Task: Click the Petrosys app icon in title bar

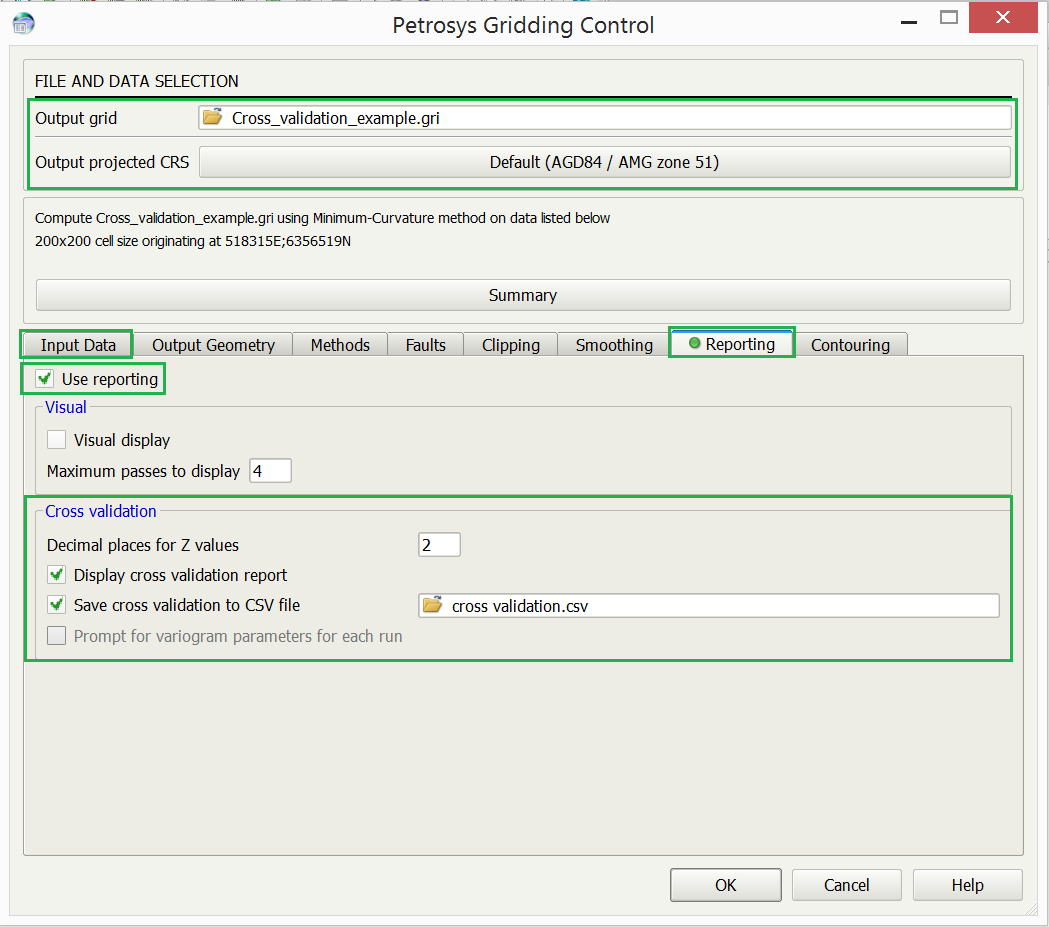Action: (22, 24)
